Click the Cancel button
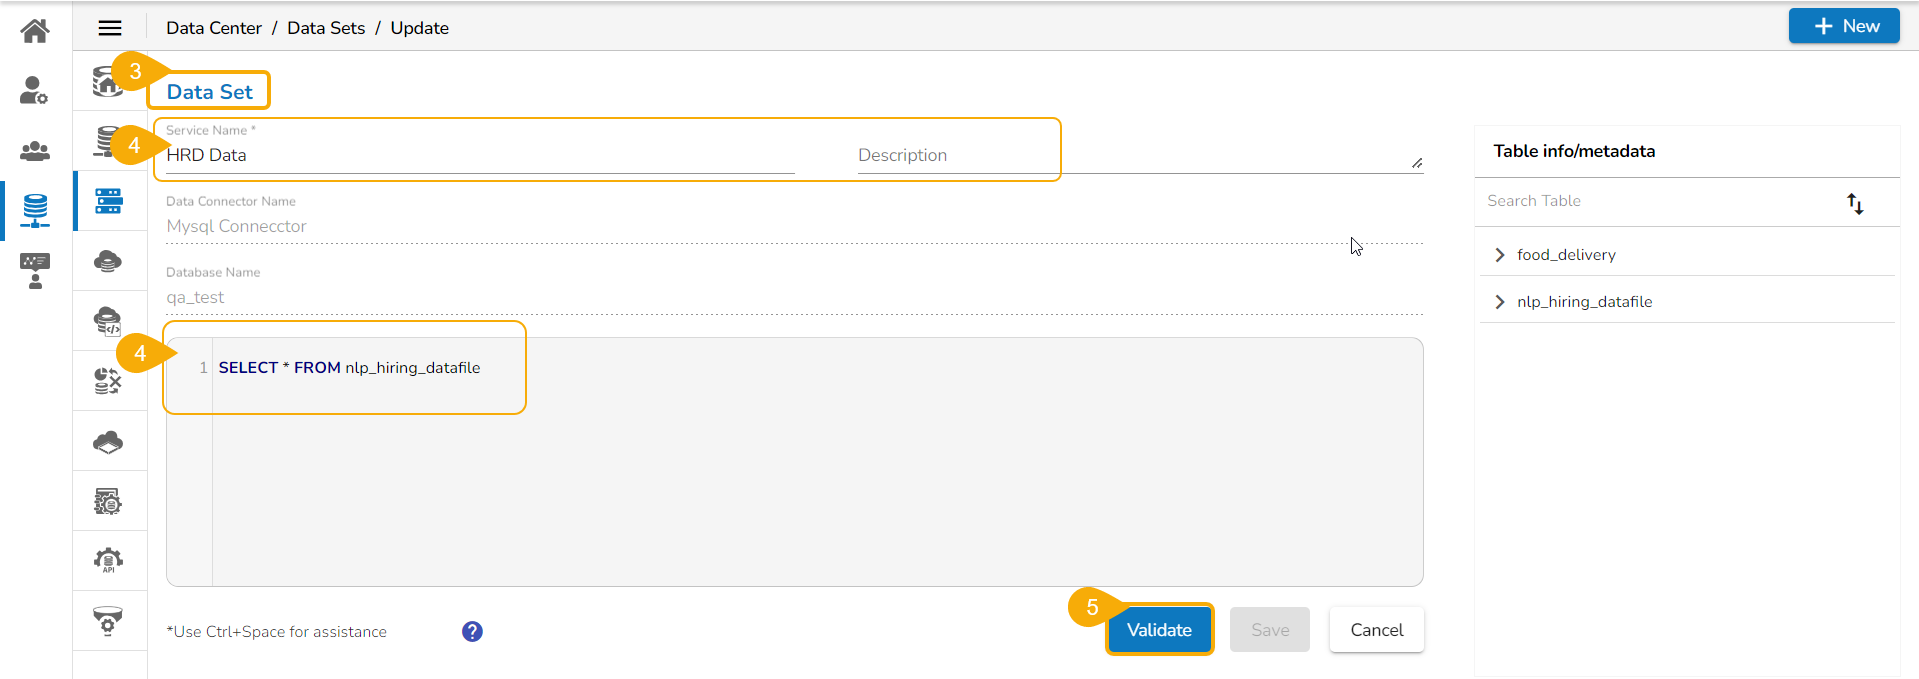The height and width of the screenshot is (679, 1919). click(1376, 630)
